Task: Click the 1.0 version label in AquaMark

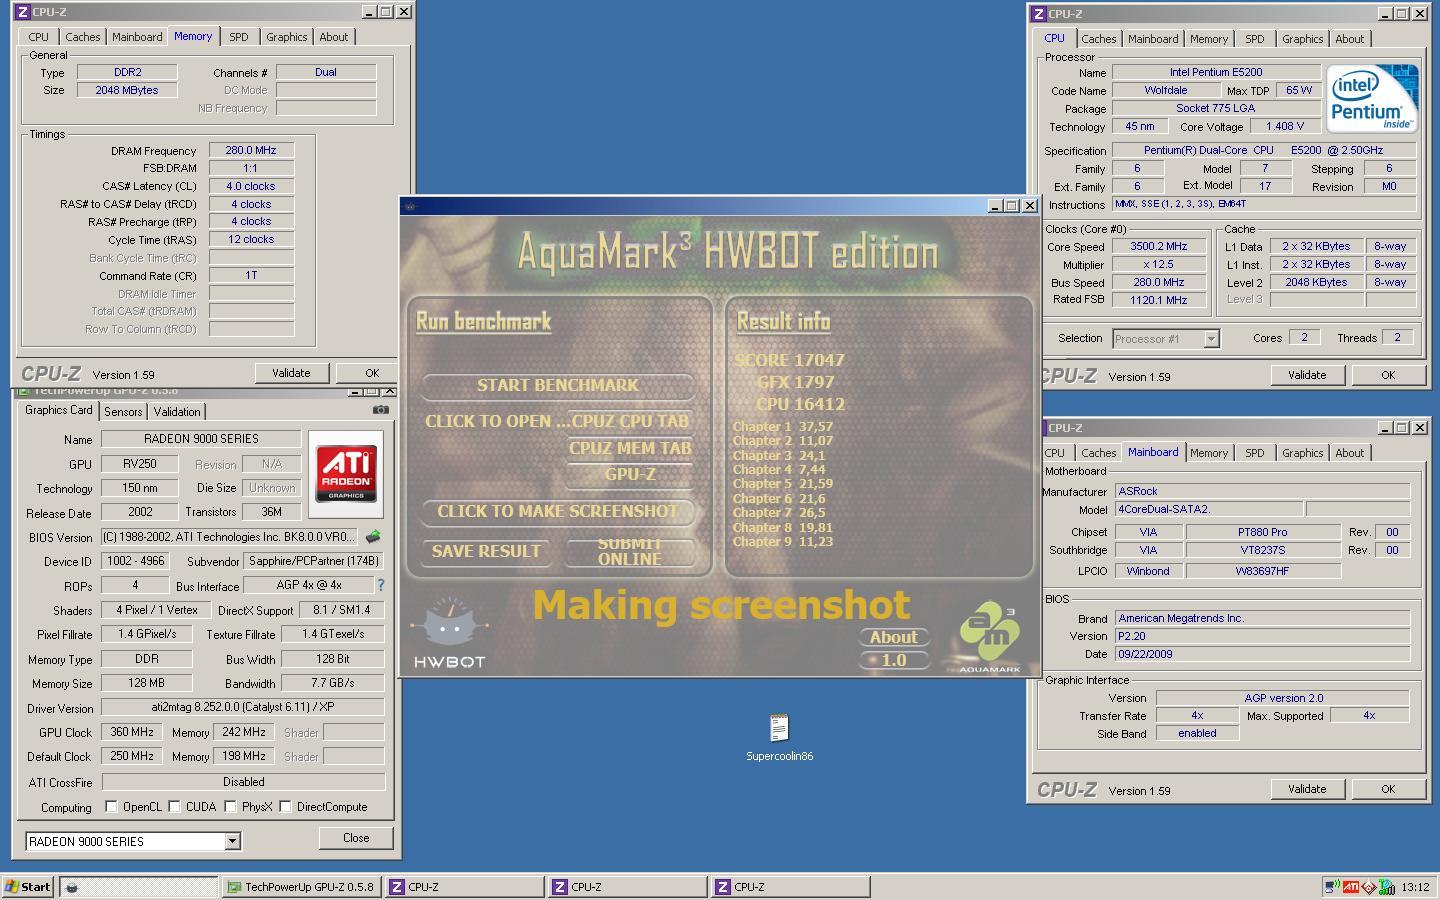Action: click(893, 660)
